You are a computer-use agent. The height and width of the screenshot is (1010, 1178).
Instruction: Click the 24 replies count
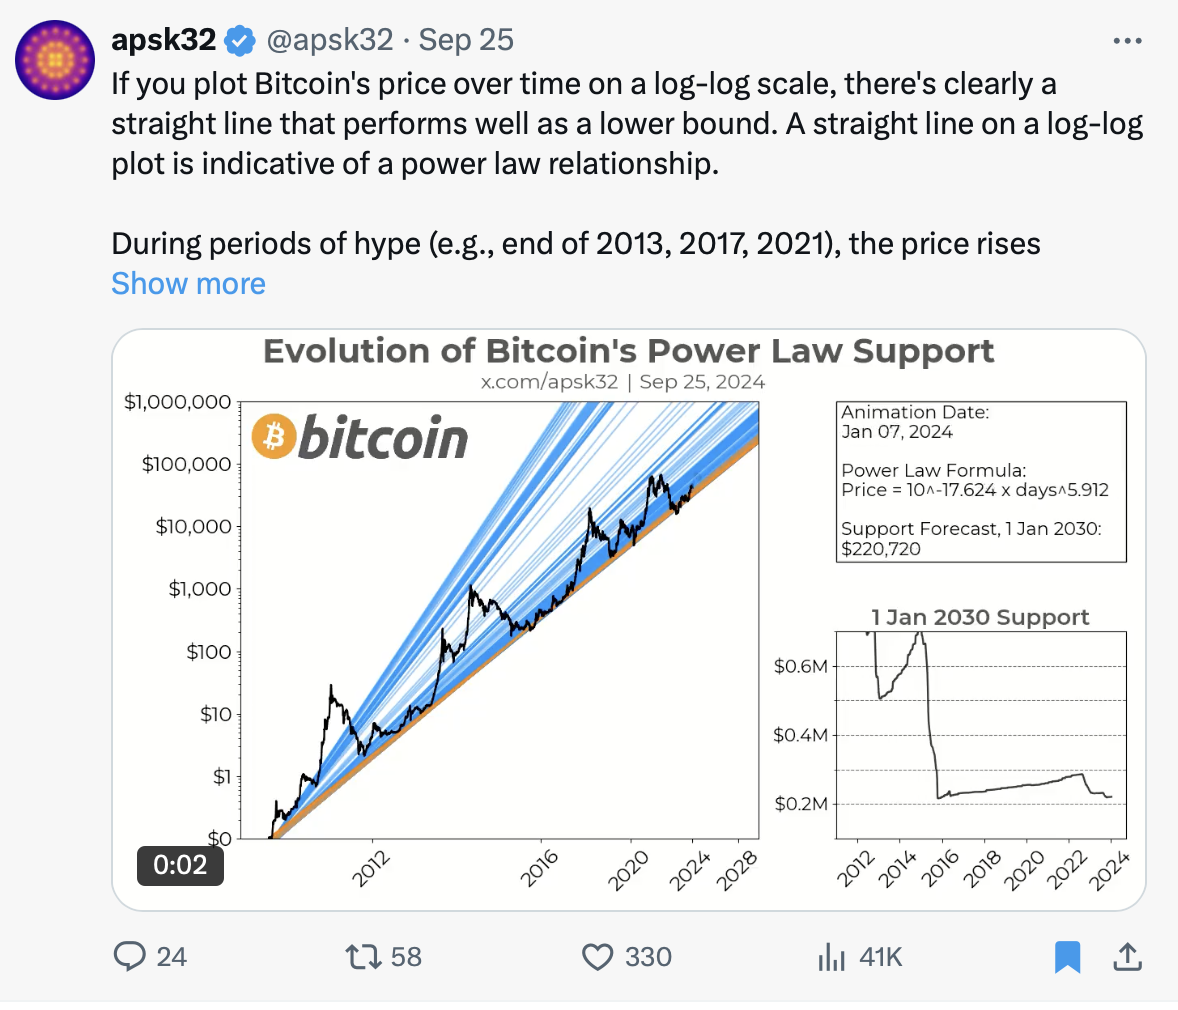pos(171,957)
